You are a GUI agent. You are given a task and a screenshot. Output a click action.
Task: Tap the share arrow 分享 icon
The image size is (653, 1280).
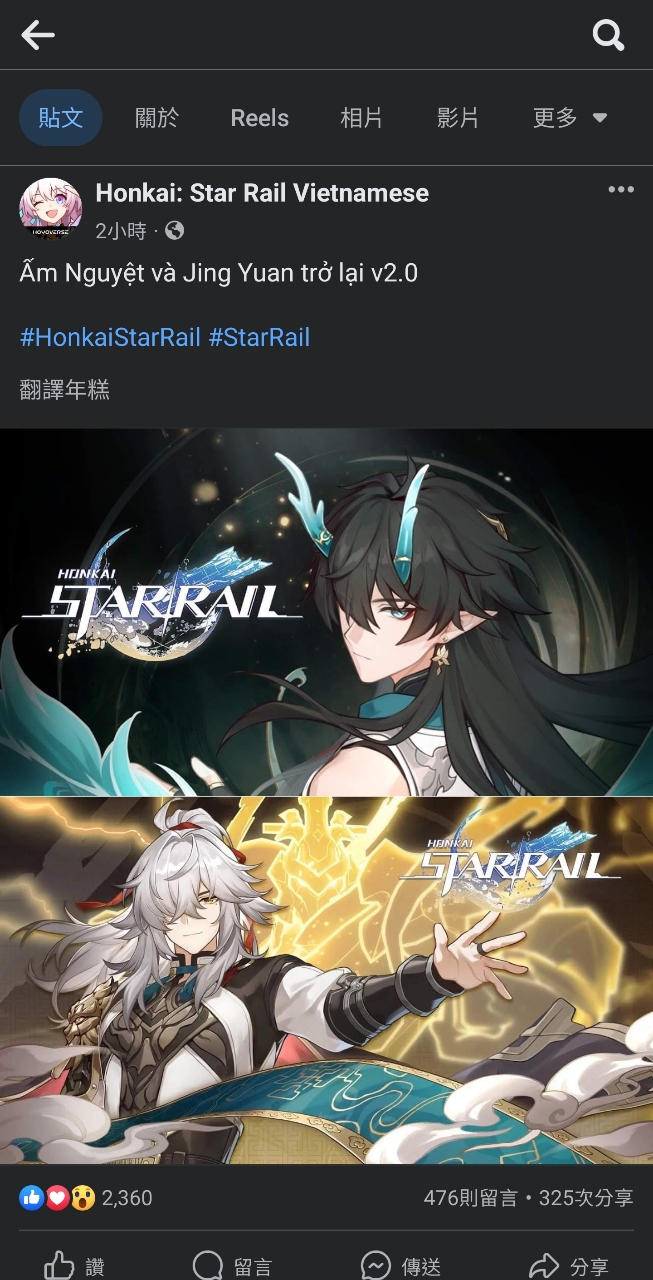(x=543, y=1266)
